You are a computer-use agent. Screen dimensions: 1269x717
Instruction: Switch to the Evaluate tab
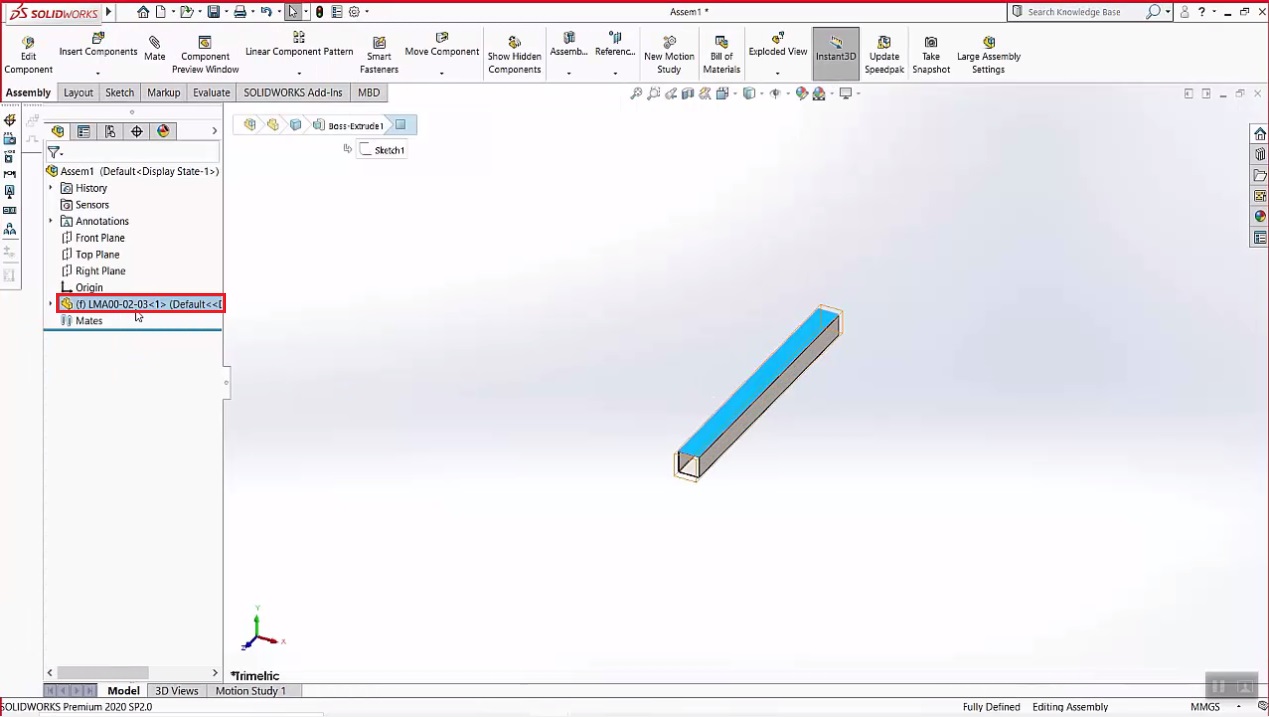click(x=211, y=92)
